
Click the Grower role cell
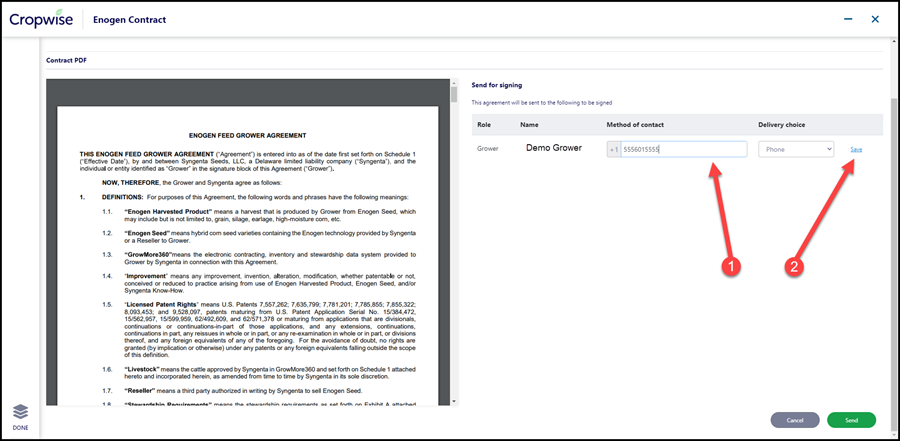click(488, 149)
